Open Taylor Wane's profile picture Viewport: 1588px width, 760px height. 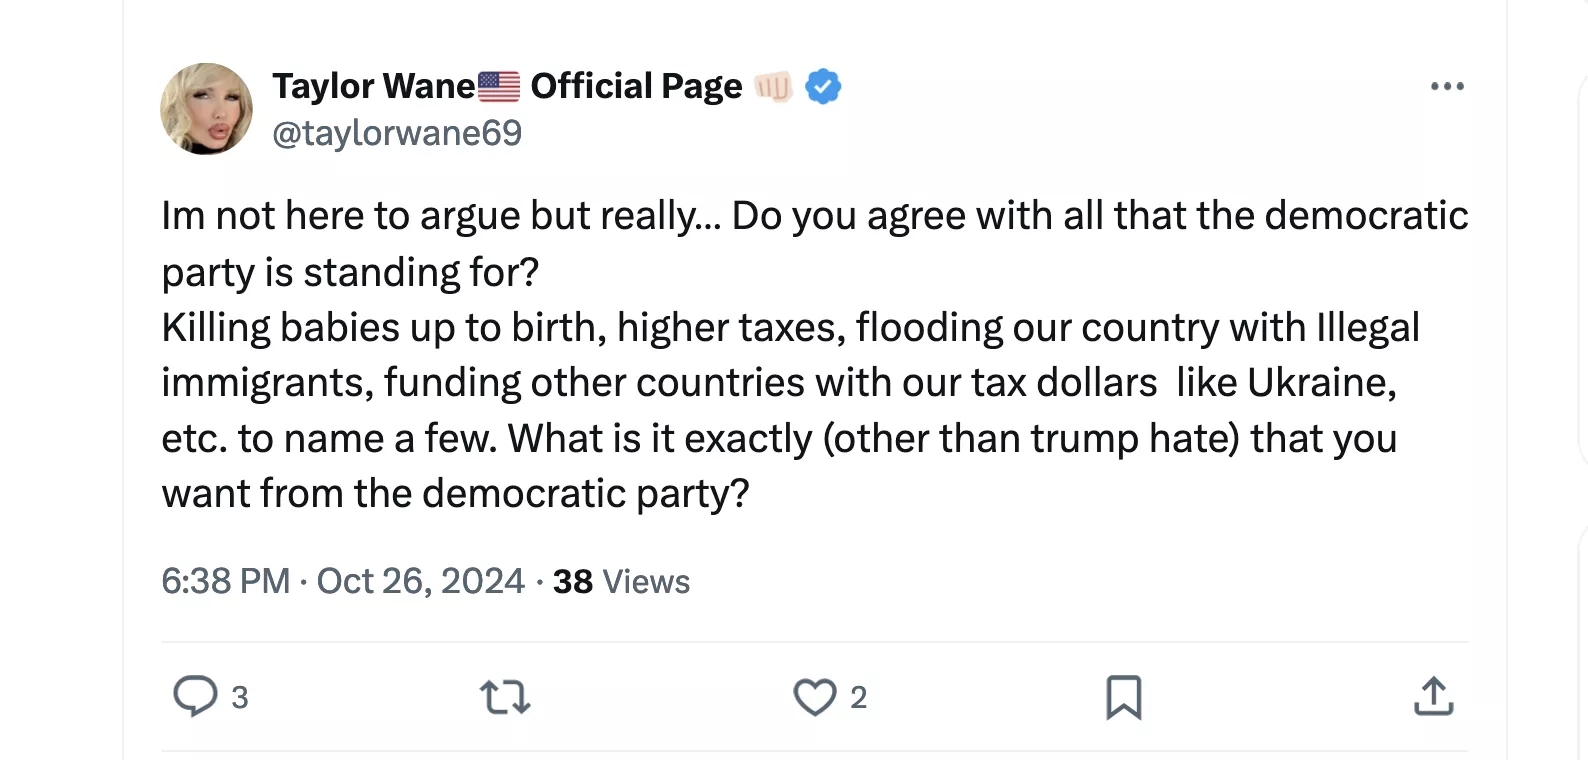206,109
